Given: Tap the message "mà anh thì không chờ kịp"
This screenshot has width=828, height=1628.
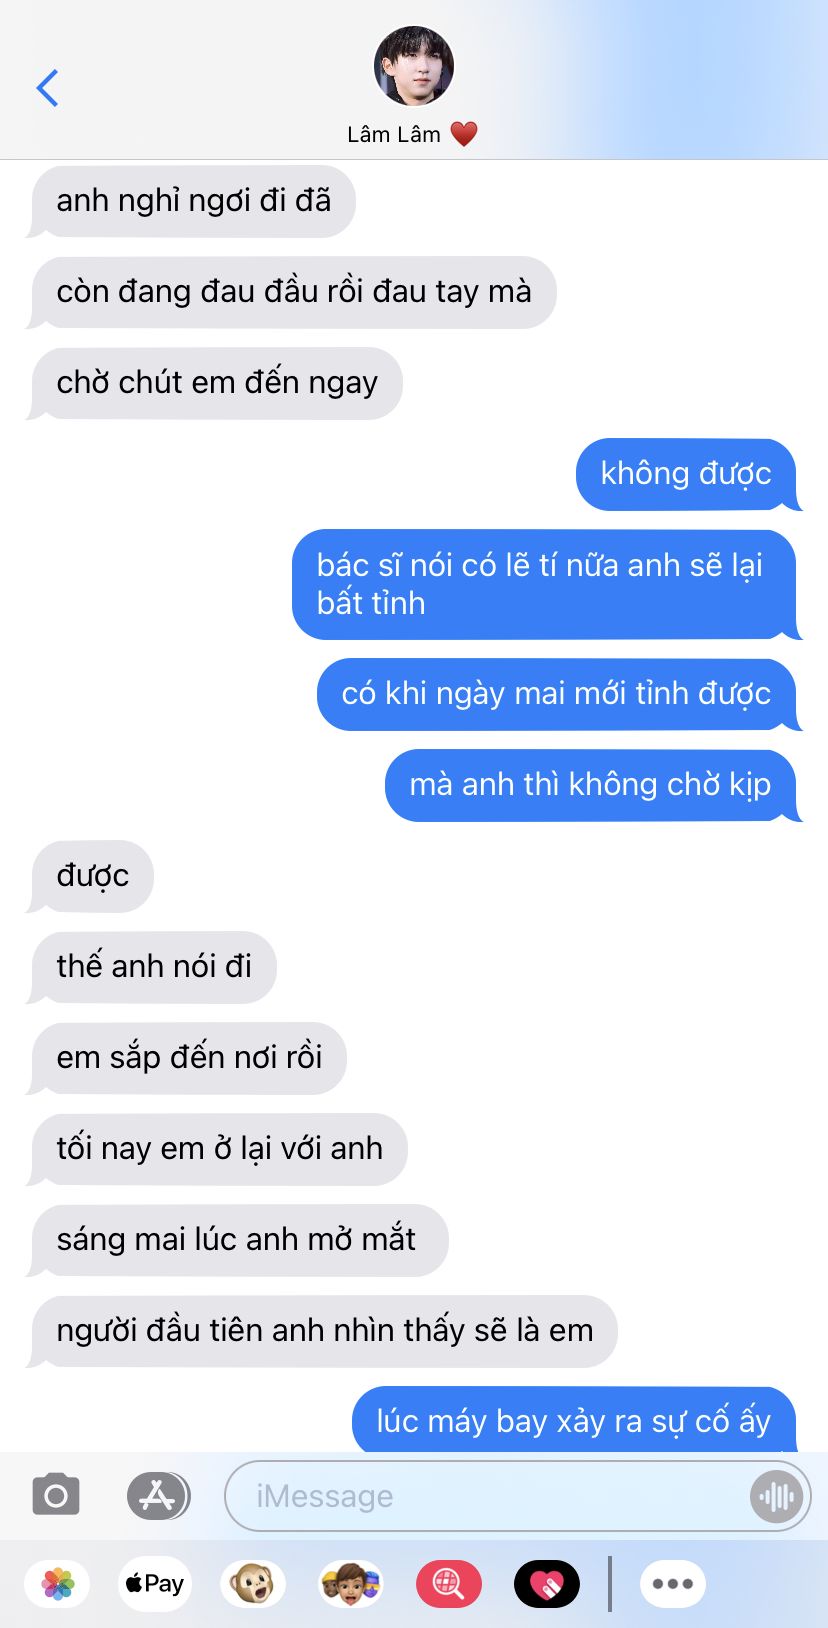Looking at the screenshot, I should click(590, 785).
